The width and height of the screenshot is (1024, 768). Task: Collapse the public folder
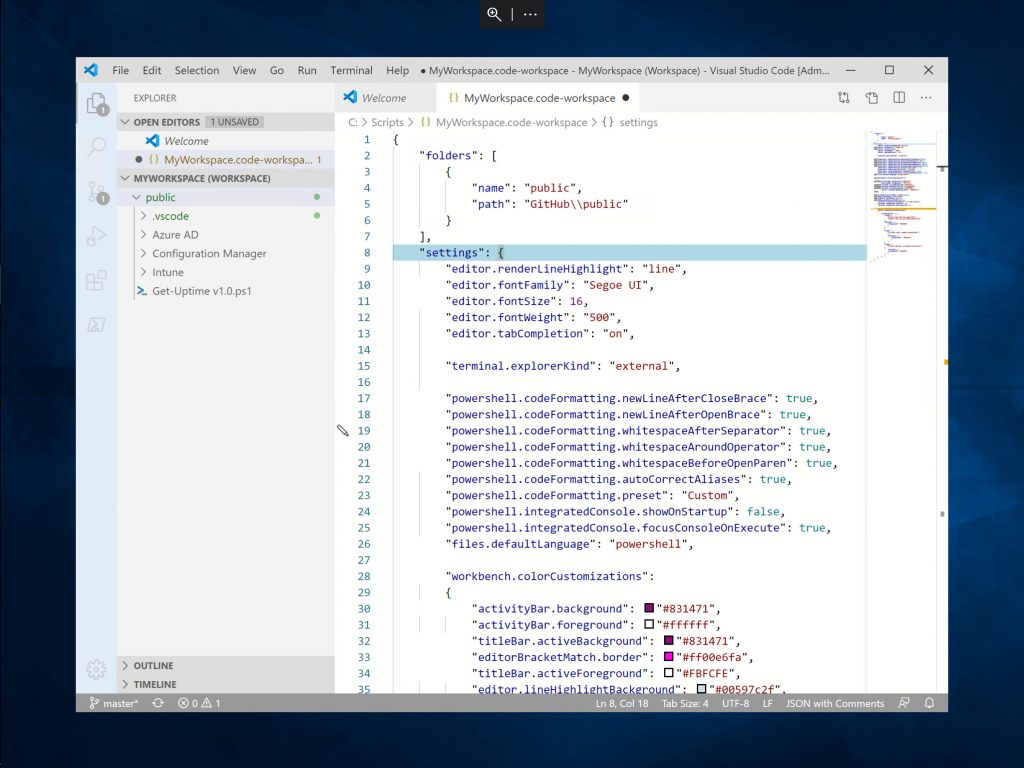pos(136,197)
